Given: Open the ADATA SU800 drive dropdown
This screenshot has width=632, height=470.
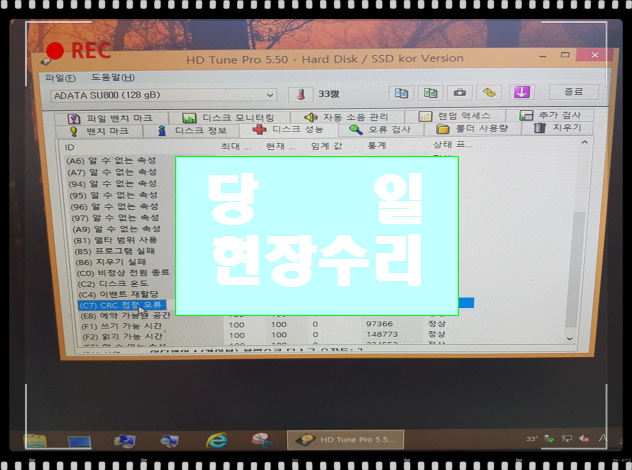Looking at the screenshot, I should [163, 95].
